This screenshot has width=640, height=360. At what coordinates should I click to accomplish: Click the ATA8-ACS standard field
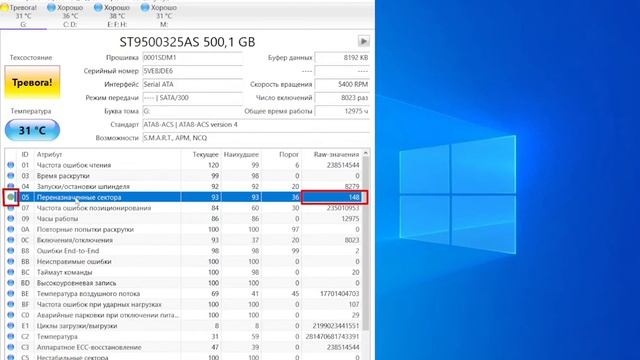[256, 124]
